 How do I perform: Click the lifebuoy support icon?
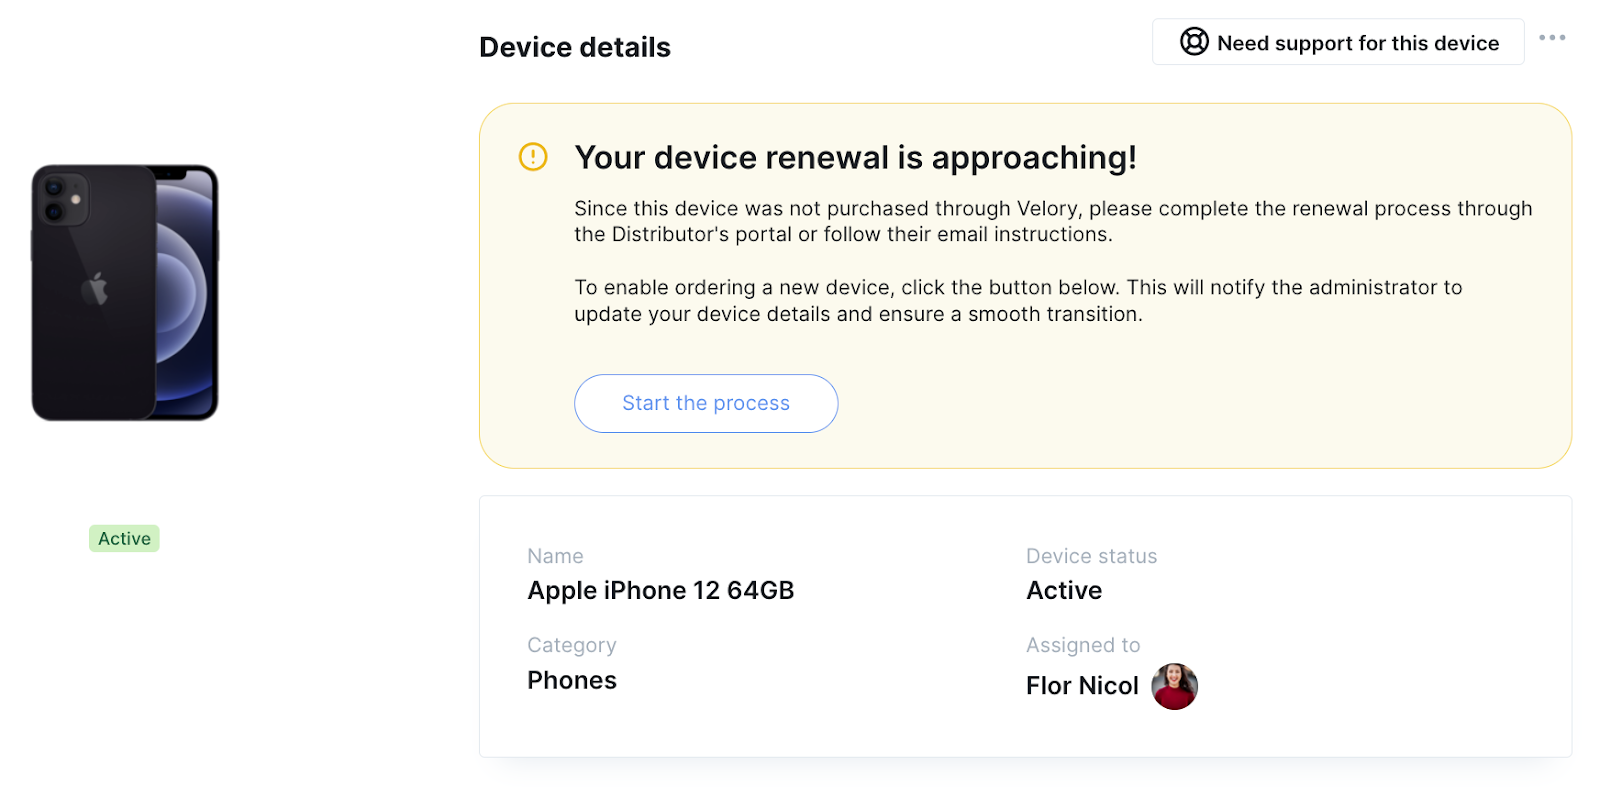(x=1194, y=42)
